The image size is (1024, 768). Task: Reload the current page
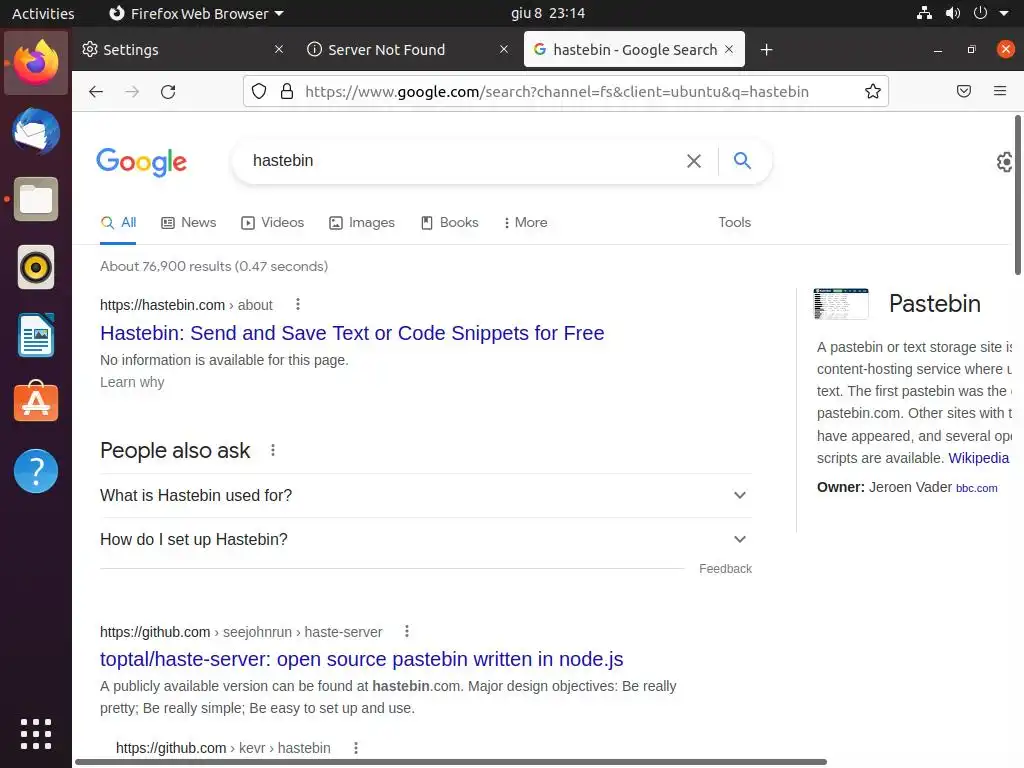(168, 91)
